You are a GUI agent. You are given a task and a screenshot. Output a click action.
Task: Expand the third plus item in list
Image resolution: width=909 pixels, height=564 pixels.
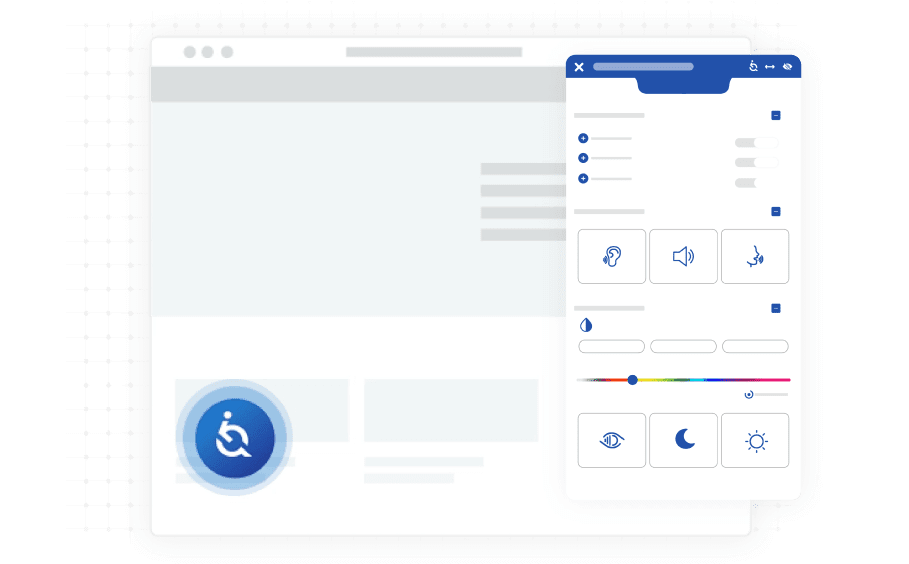pos(583,179)
